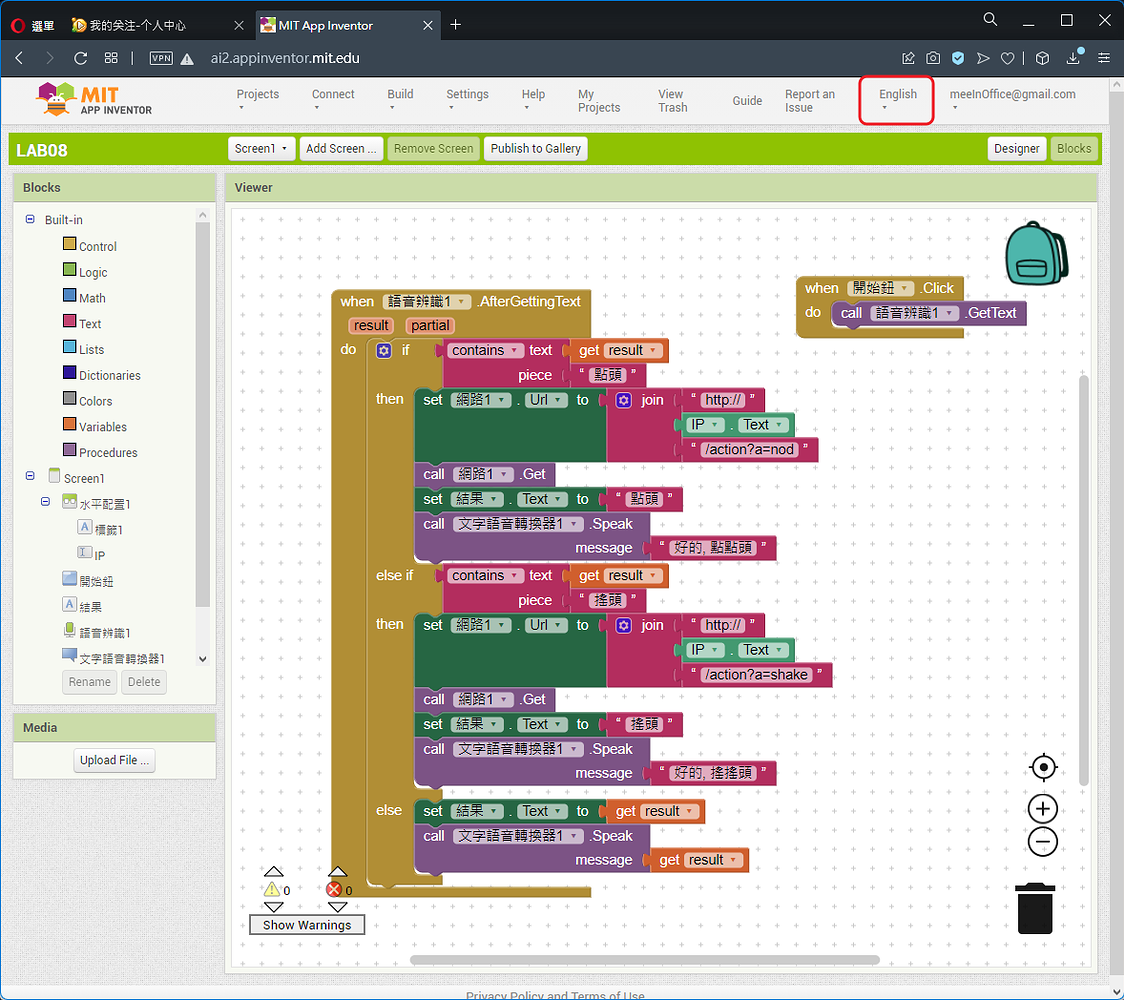Viewport: 1124px width, 1000px height.
Task: Toggle Show Warnings
Action: pyautogui.click(x=306, y=924)
